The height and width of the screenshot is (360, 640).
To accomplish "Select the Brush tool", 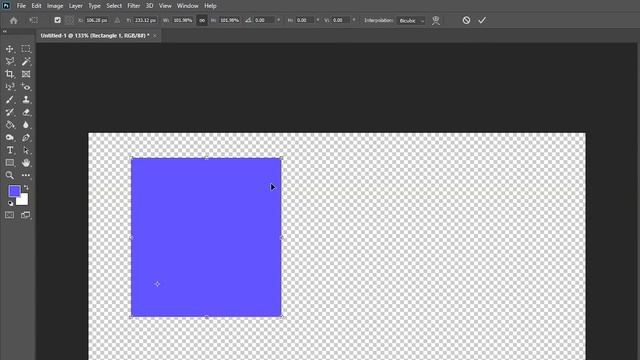I will click(x=10, y=100).
